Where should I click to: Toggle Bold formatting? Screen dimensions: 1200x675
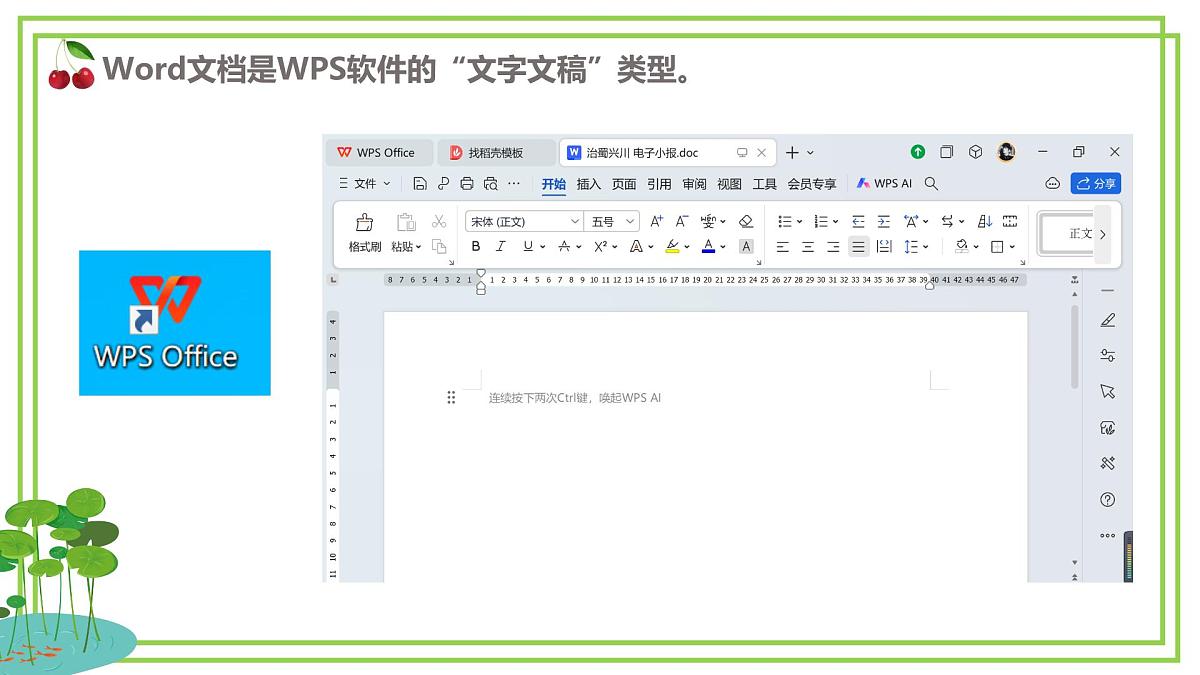(476, 246)
